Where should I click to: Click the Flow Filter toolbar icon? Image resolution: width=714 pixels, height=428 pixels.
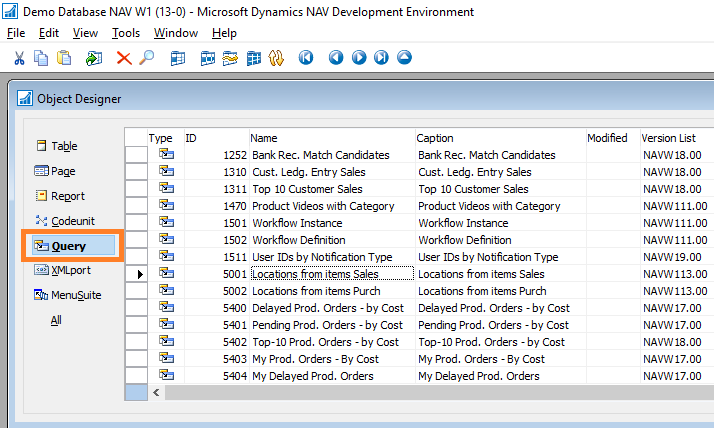point(230,58)
